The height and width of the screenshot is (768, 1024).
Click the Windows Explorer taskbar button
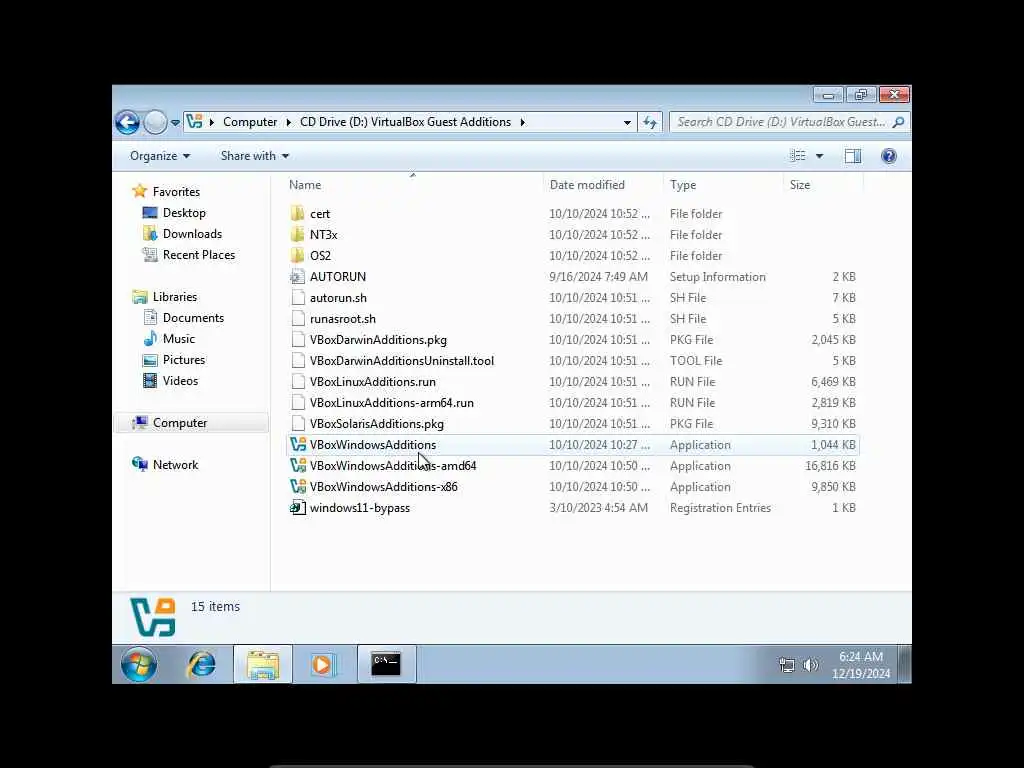(x=263, y=664)
